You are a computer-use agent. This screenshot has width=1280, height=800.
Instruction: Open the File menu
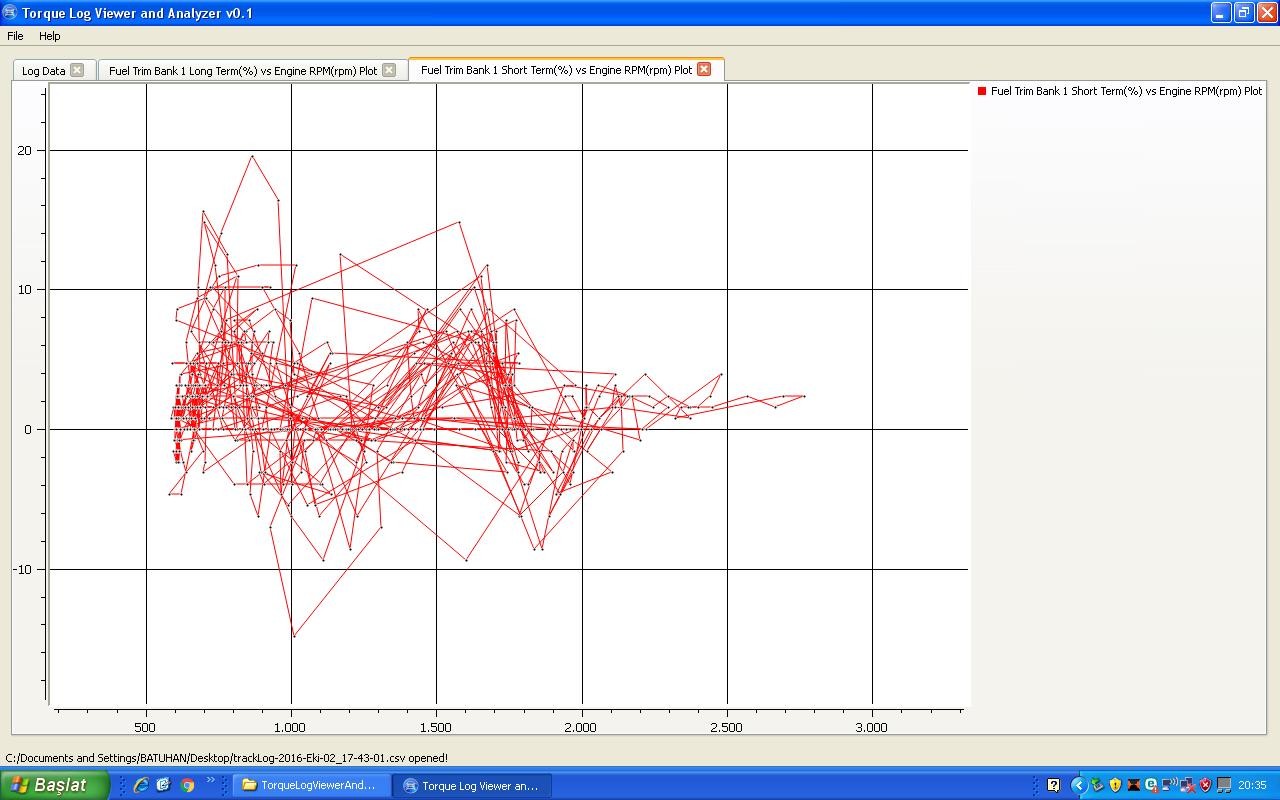[15, 36]
